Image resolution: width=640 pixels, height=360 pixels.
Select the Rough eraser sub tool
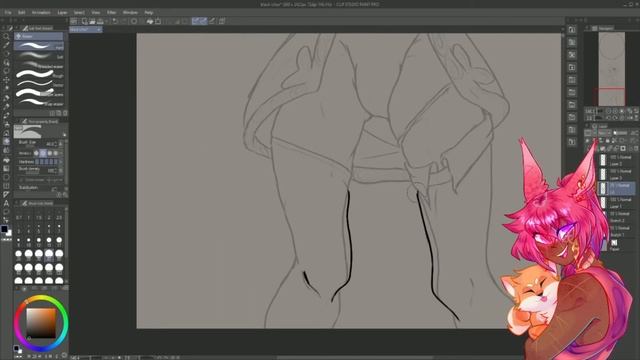point(39,74)
